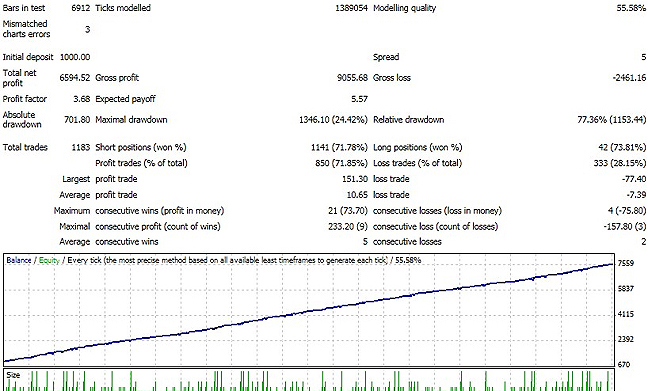Select the Gross profit value 9055.68
This screenshot has height=391, width=648.
coord(352,78)
